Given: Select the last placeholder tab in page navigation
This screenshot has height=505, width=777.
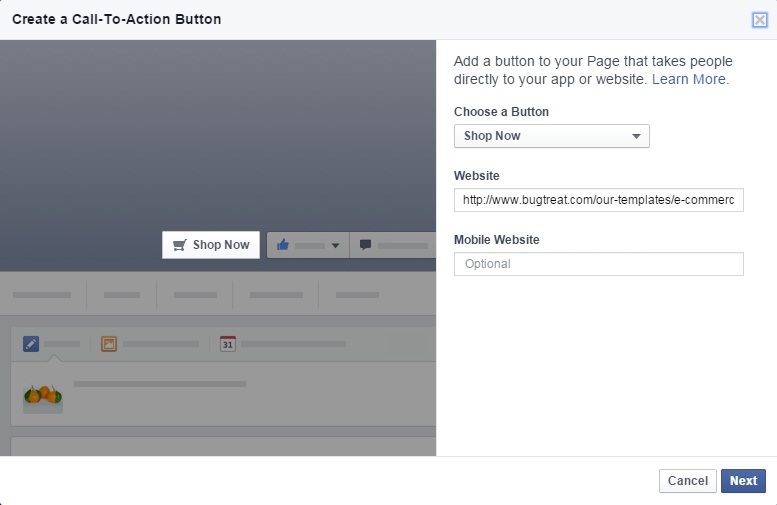Looking at the screenshot, I should (357, 295).
